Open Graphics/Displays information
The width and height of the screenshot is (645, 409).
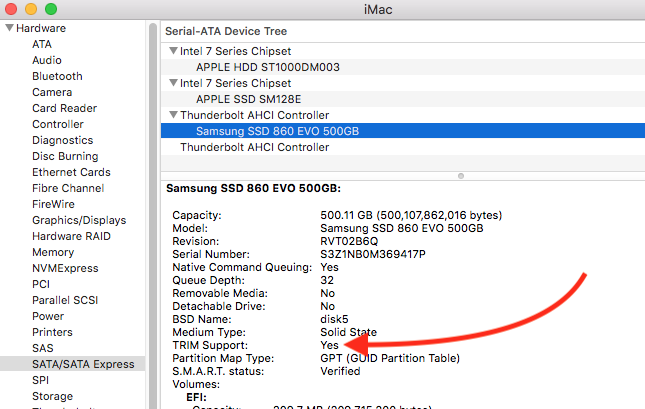tap(79, 221)
